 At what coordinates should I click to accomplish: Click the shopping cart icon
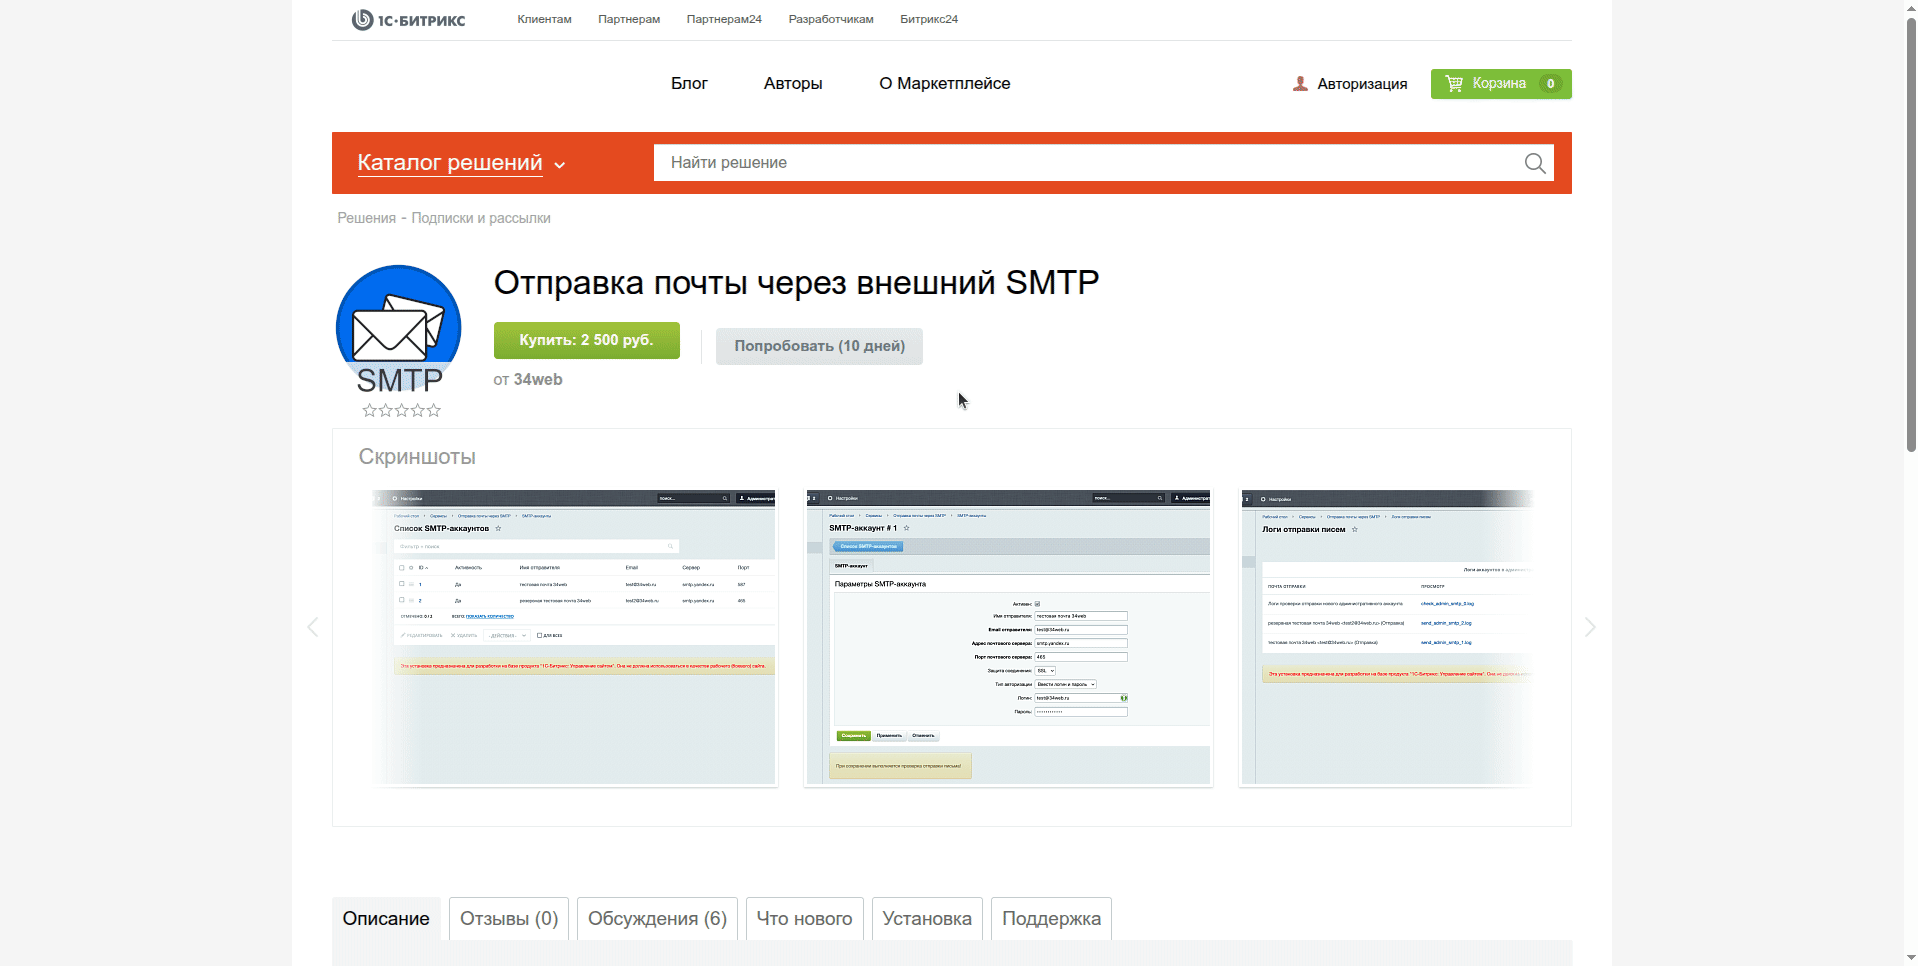(1454, 84)
